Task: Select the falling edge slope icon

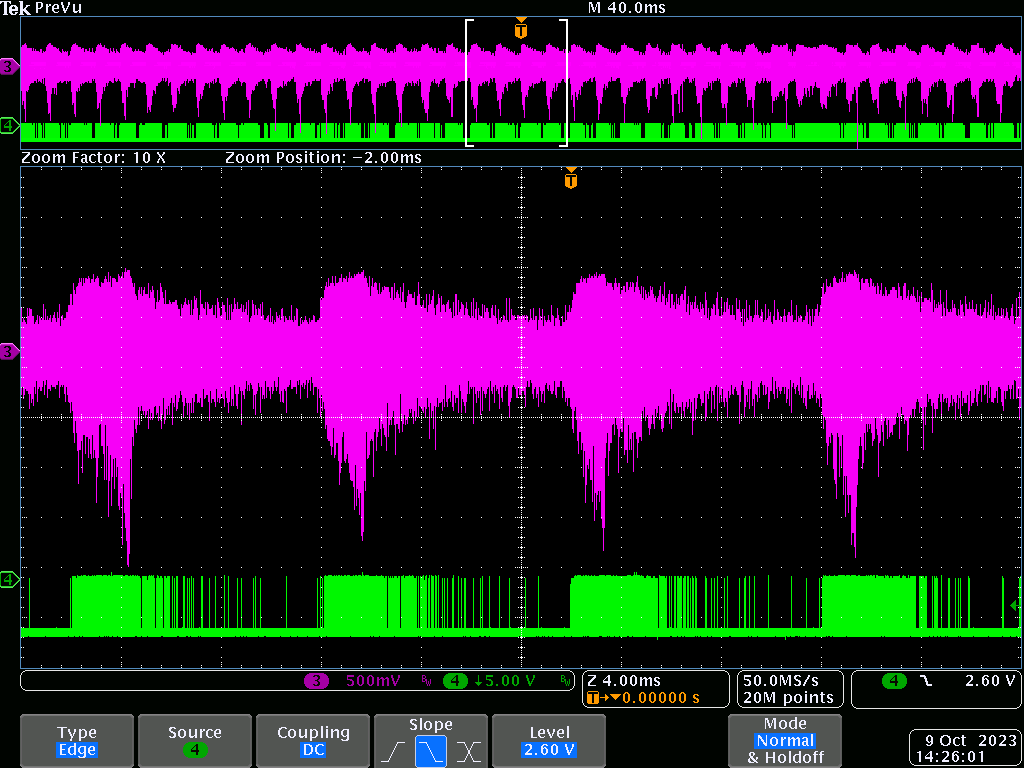Action: coord(431,750)
